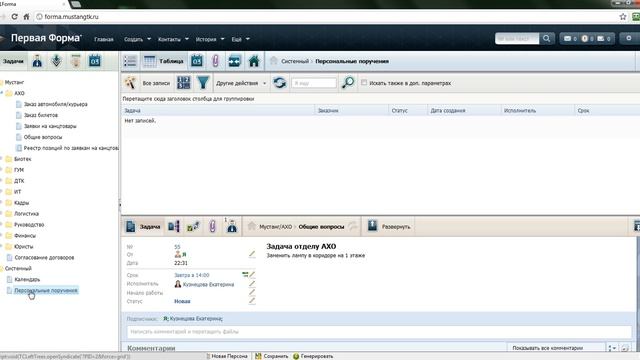Image resolution: width=640 pixels, height=360 pixels.
Task: Click the gear settings icon in header
Action: click(629, 38)
